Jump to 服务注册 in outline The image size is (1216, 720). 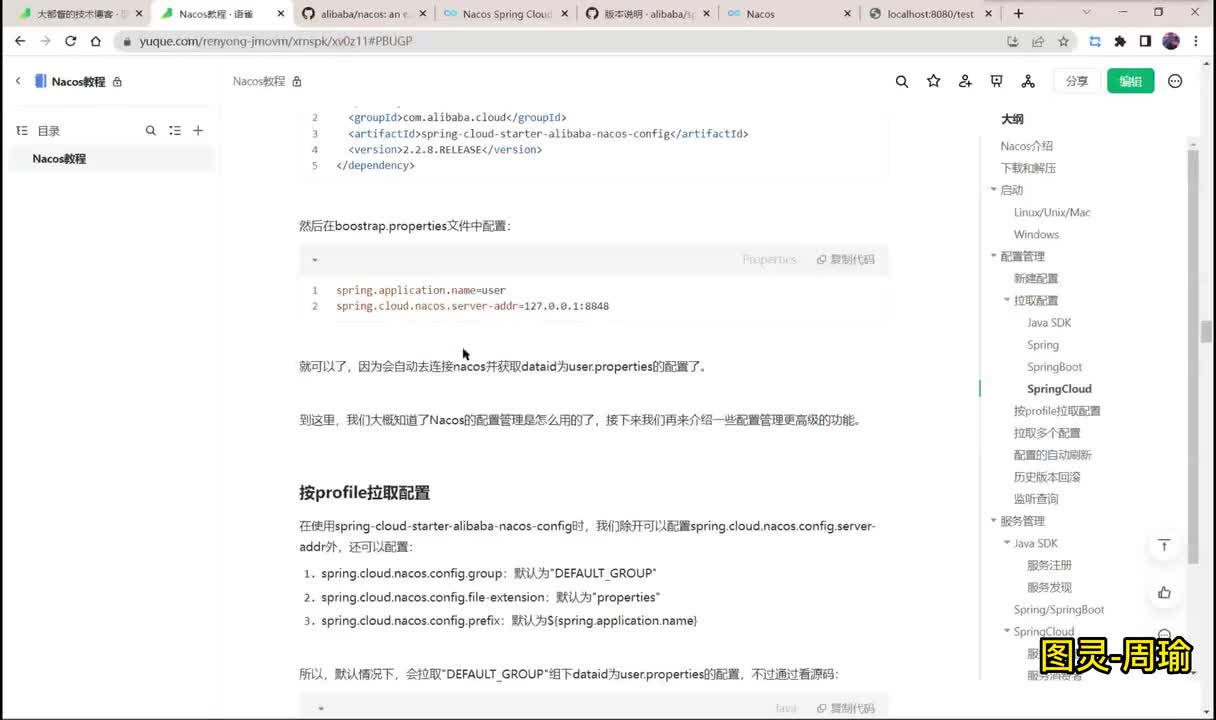click(x=1049, y=565)
